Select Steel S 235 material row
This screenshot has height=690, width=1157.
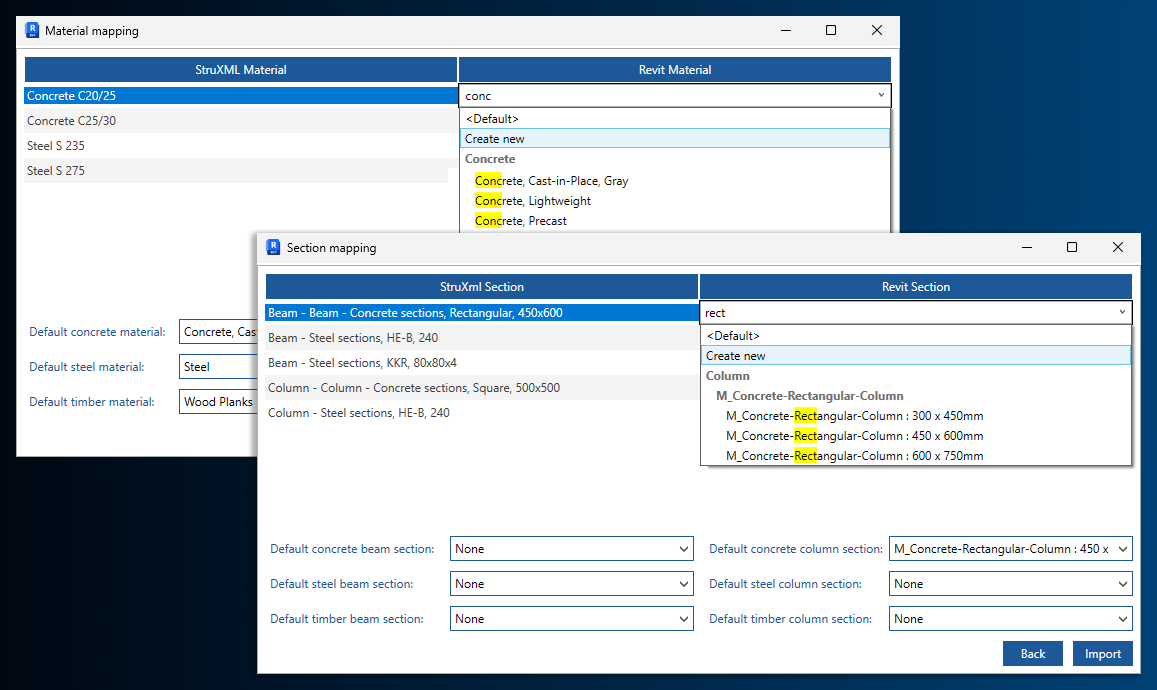(x=241, y=146)
